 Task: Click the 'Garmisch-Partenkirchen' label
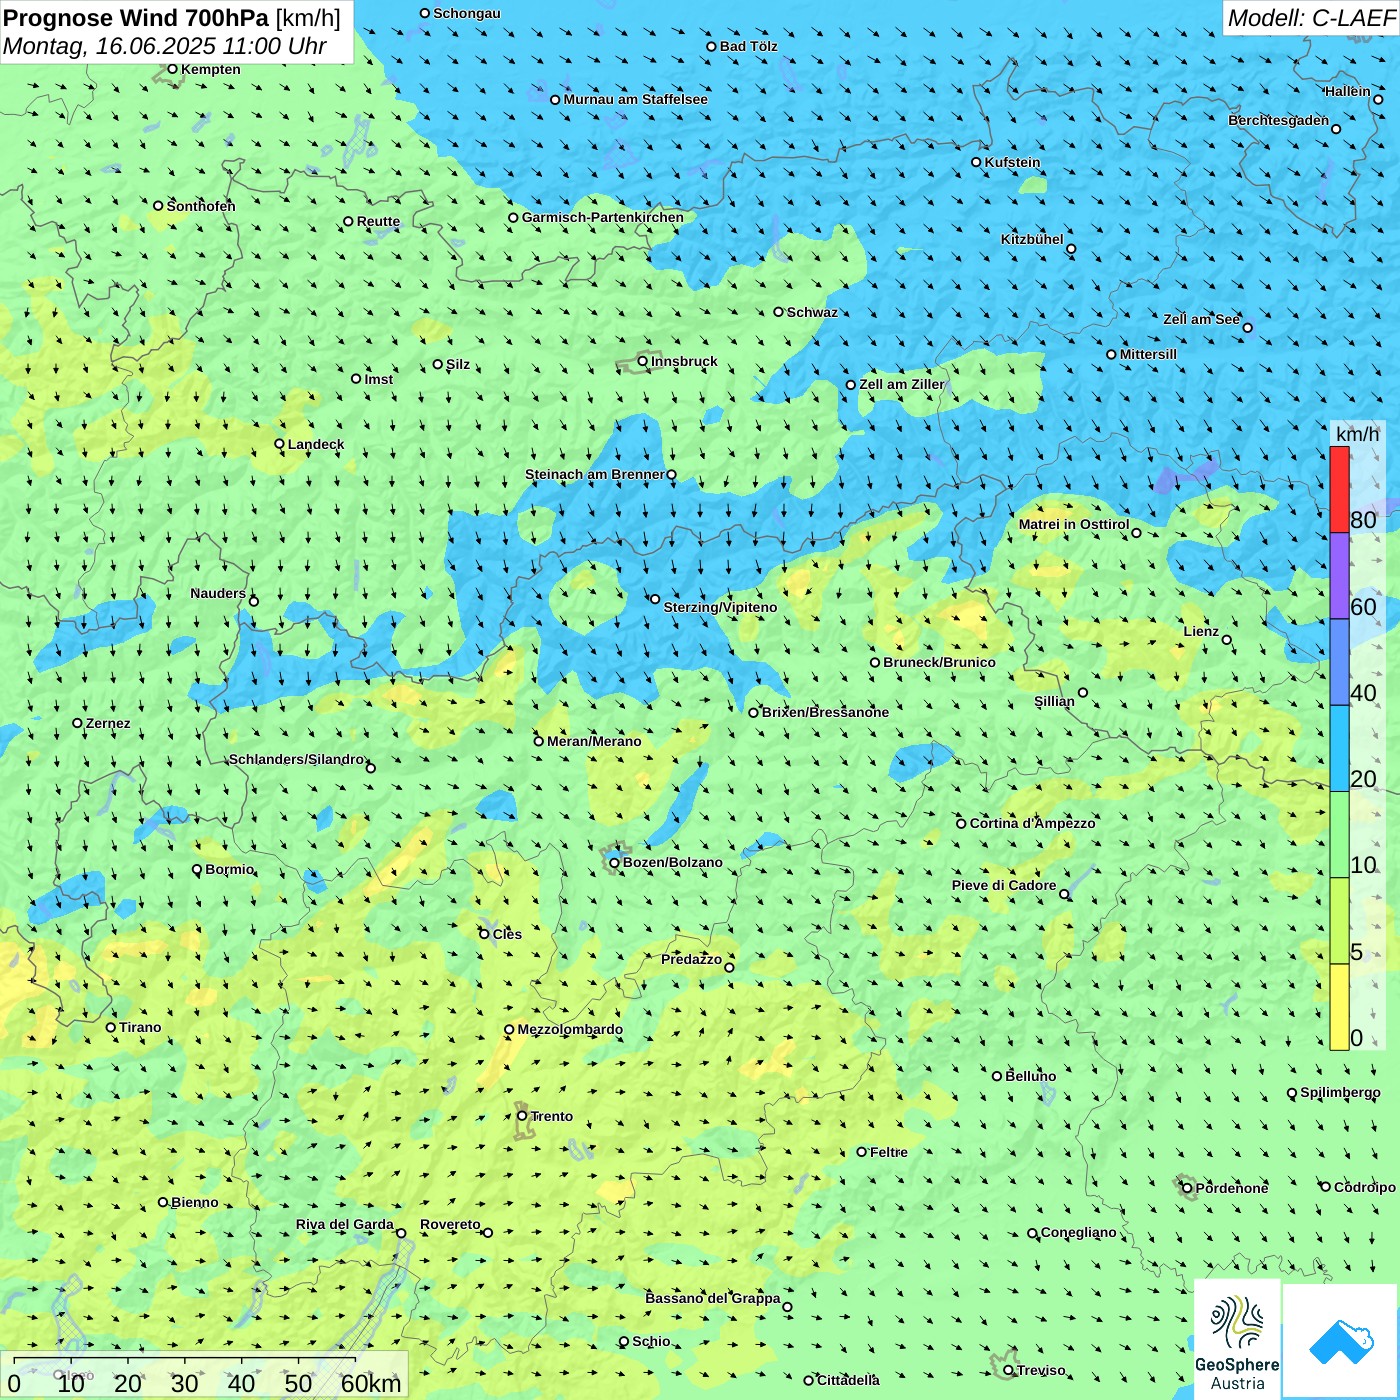pyautogui.click(x=603, y=217)
